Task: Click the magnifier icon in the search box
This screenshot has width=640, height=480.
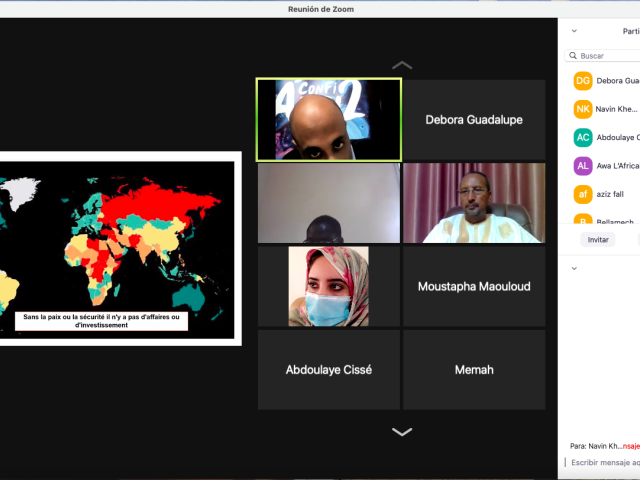Action: 573,56
